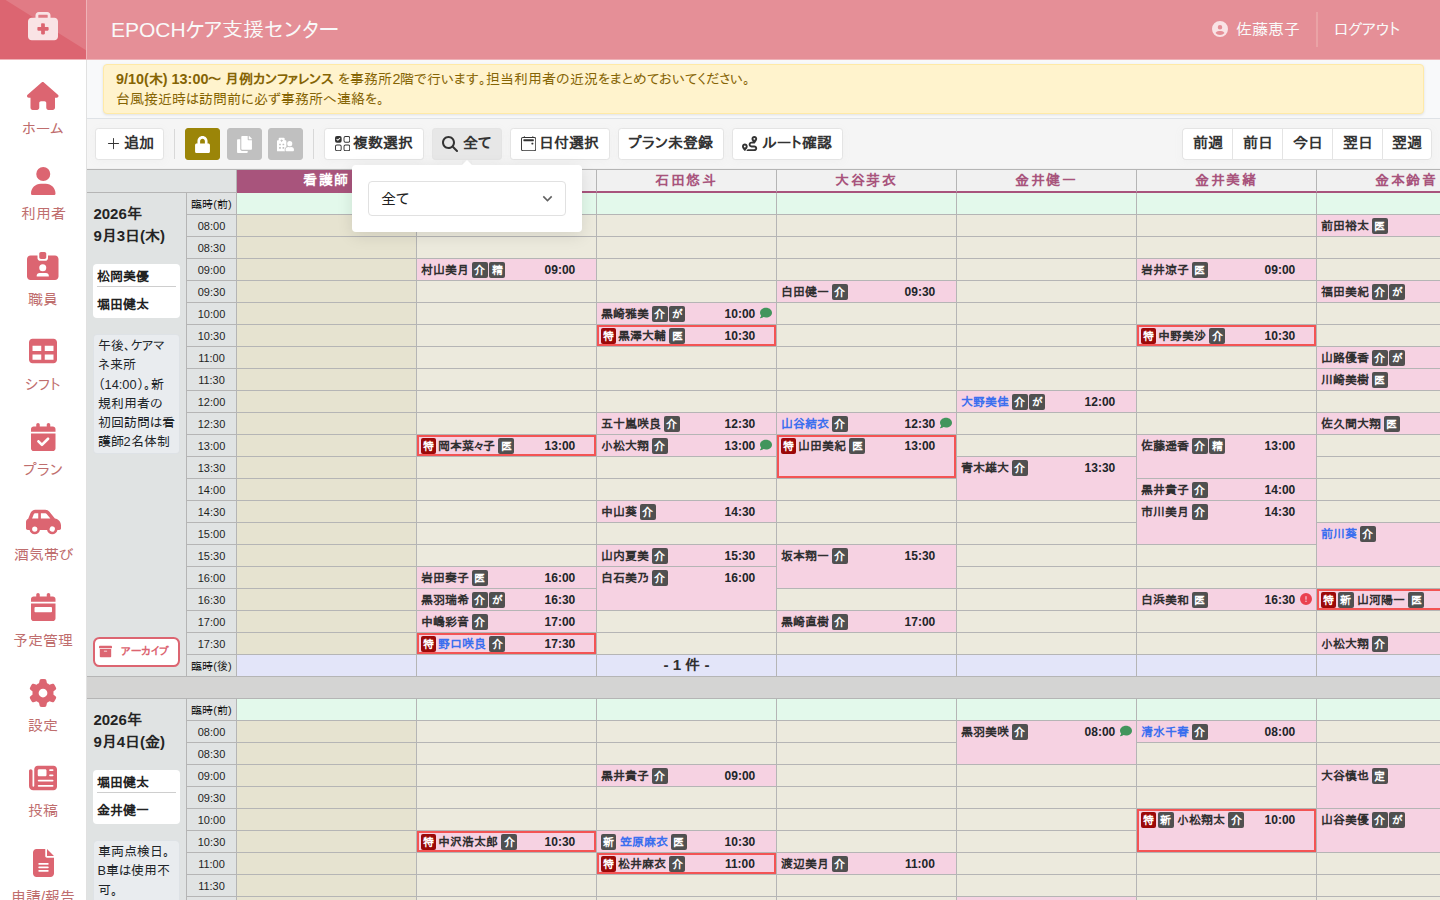Open comment bubble on 山谷結衣 12:30
The height and width of the screenshot is (900, 1440).
click(x=946, y=423)
